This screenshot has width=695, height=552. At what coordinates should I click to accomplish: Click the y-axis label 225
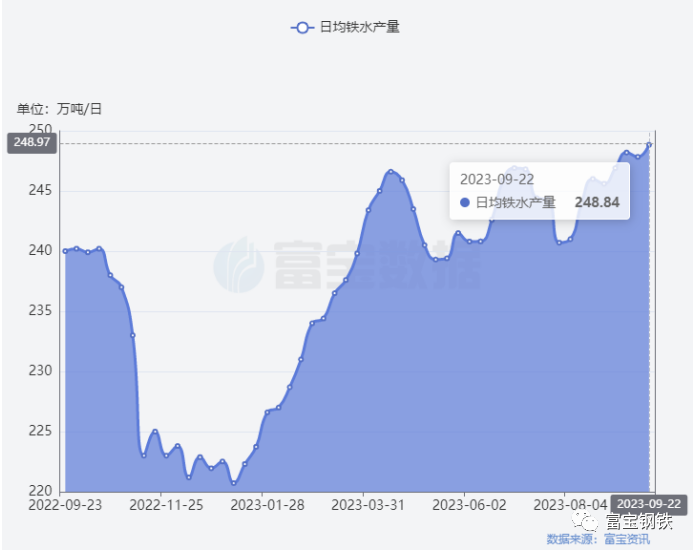click(40, 431)
